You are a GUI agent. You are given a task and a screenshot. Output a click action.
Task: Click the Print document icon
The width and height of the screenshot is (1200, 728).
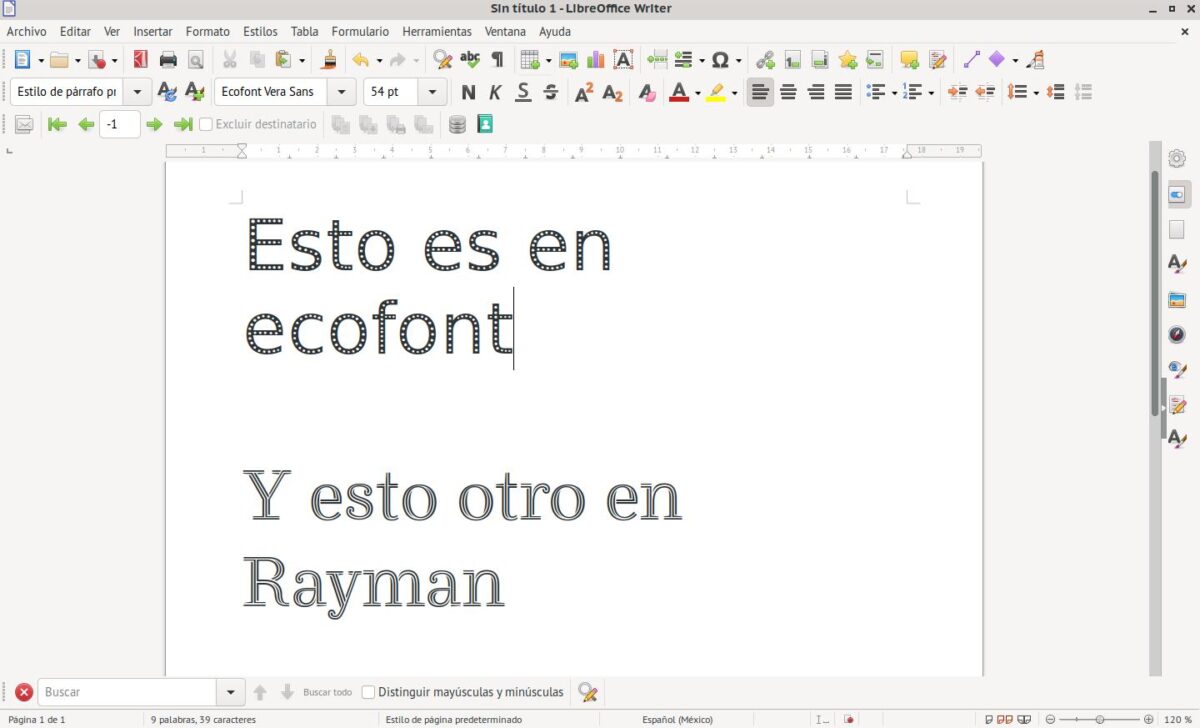coord(168,60)
